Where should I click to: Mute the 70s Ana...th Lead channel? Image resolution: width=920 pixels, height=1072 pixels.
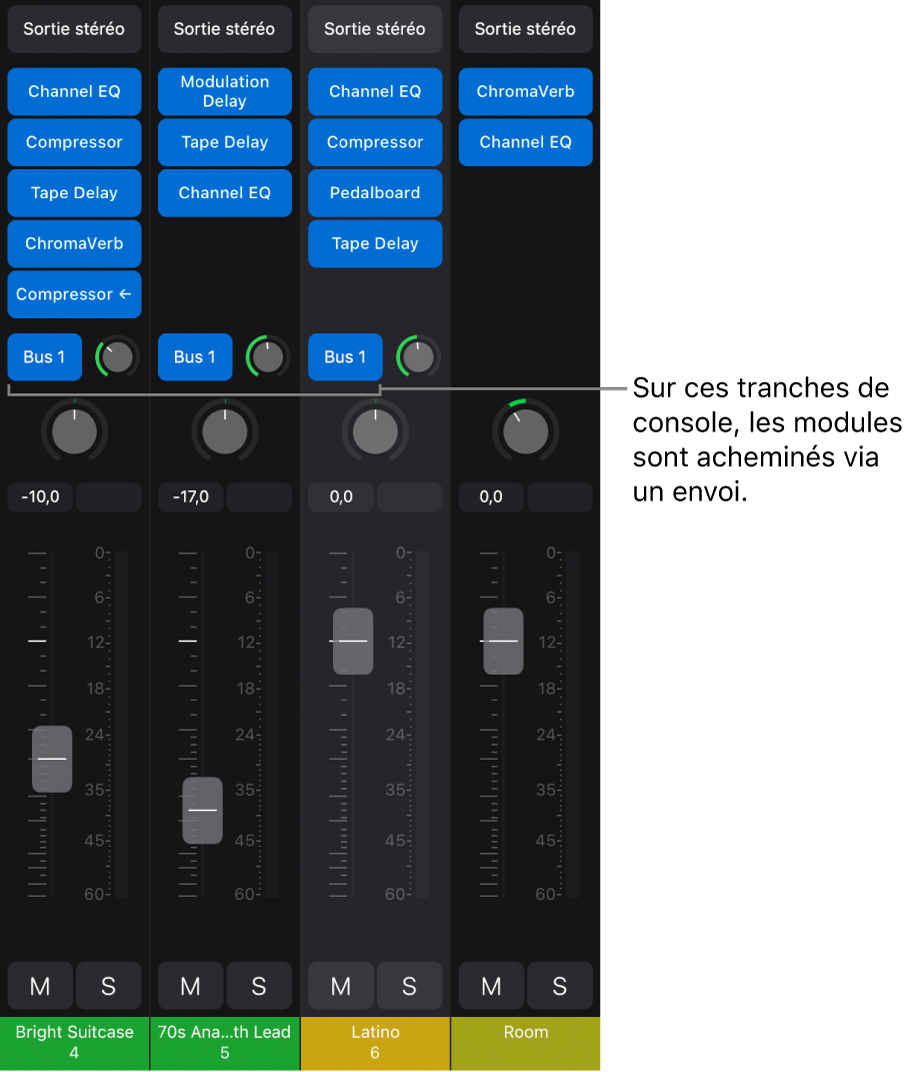coord(189,986)
